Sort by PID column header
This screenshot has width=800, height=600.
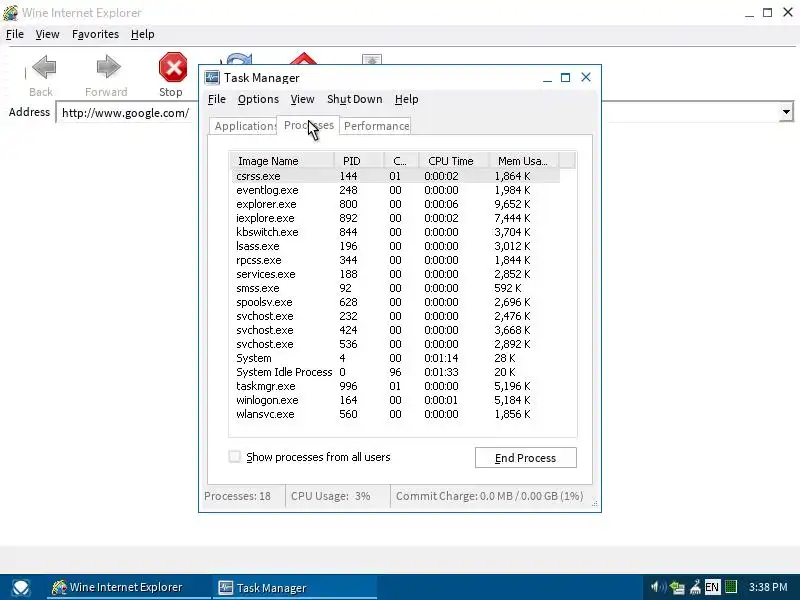(x=359, y=161)
